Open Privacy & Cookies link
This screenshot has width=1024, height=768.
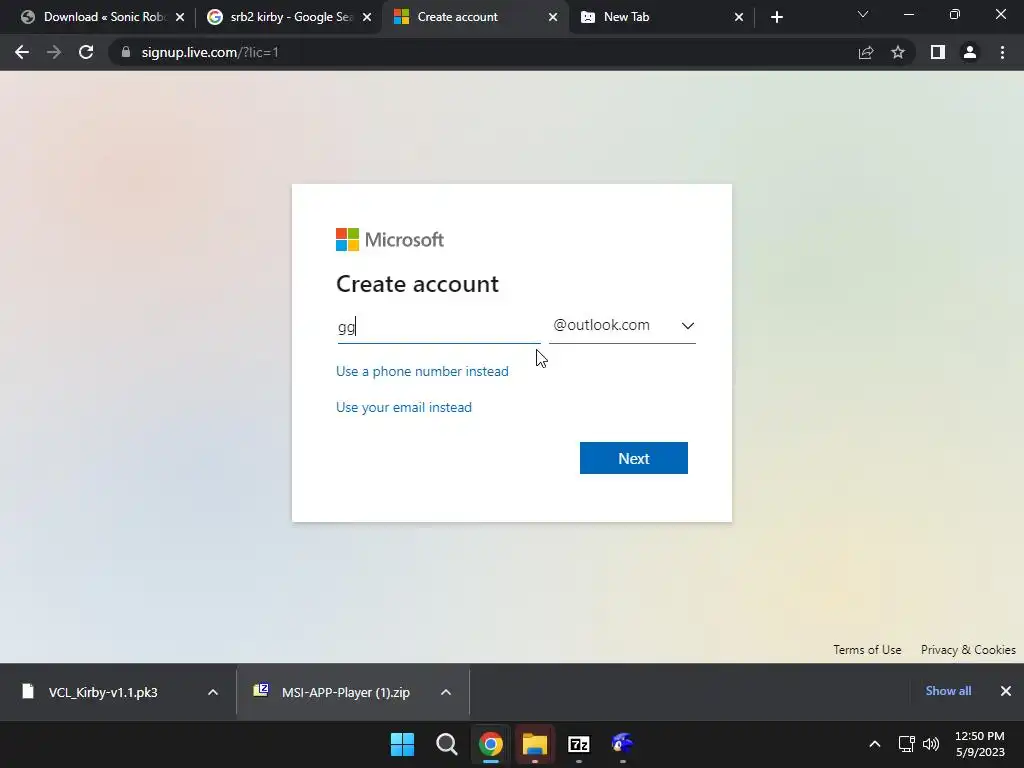point(968,650)
